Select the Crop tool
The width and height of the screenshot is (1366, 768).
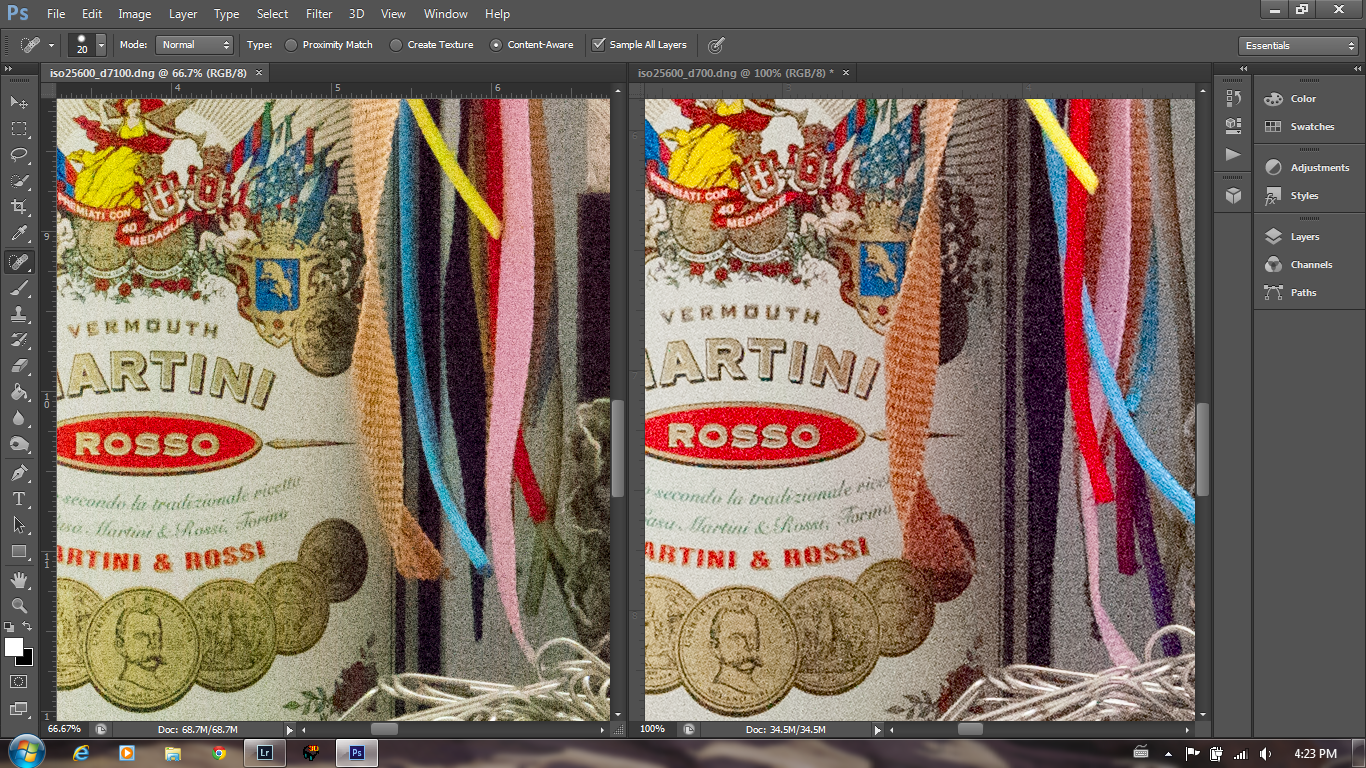19,207
